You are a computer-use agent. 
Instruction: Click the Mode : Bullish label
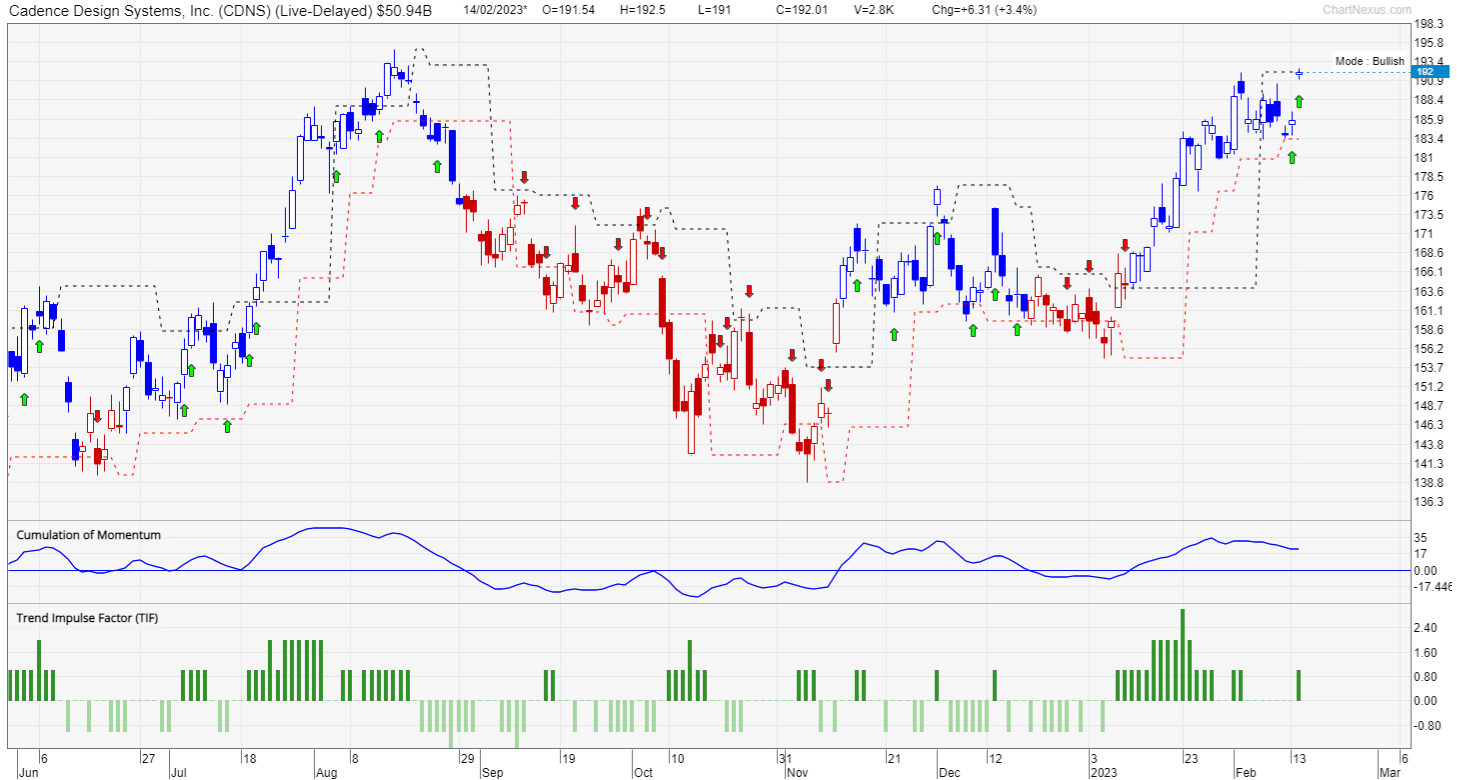coord(1369,61)
